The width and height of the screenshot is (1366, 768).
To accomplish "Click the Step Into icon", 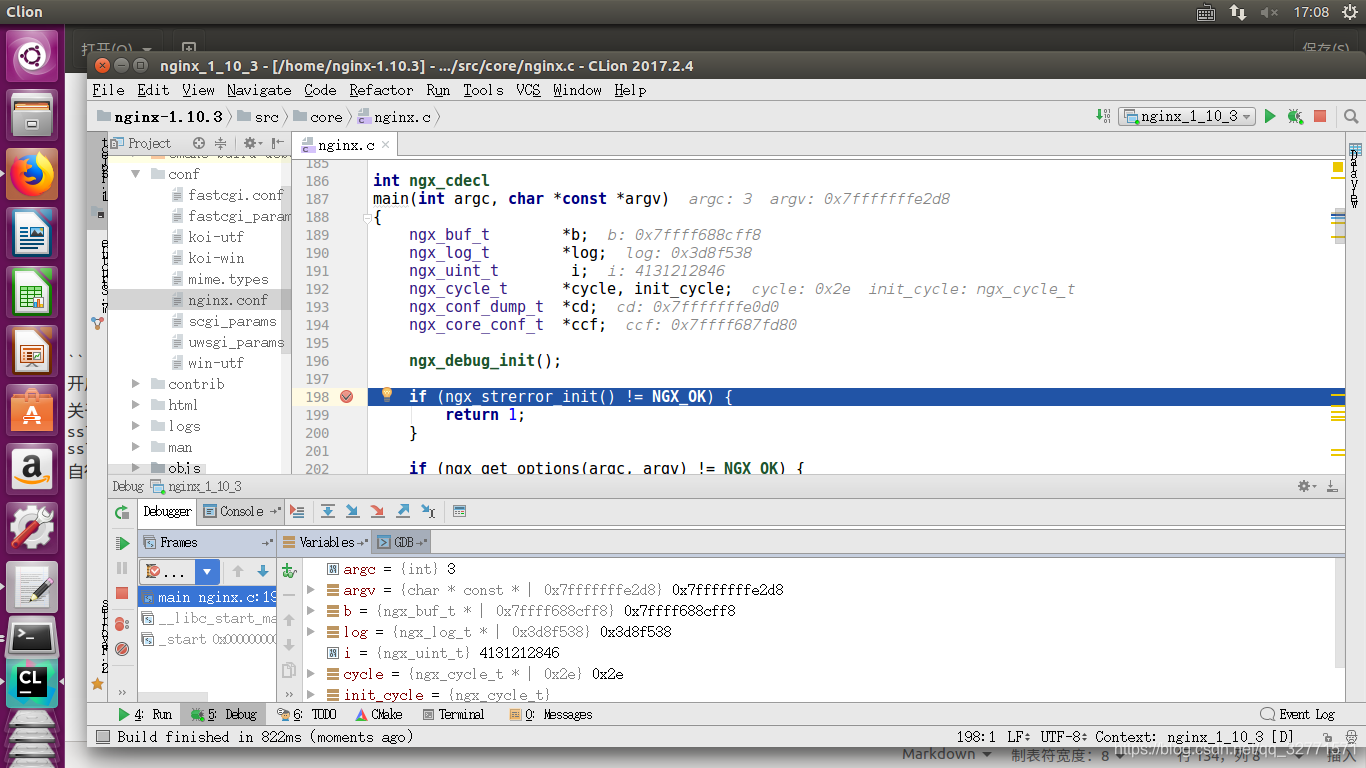I will click(352, 511).
